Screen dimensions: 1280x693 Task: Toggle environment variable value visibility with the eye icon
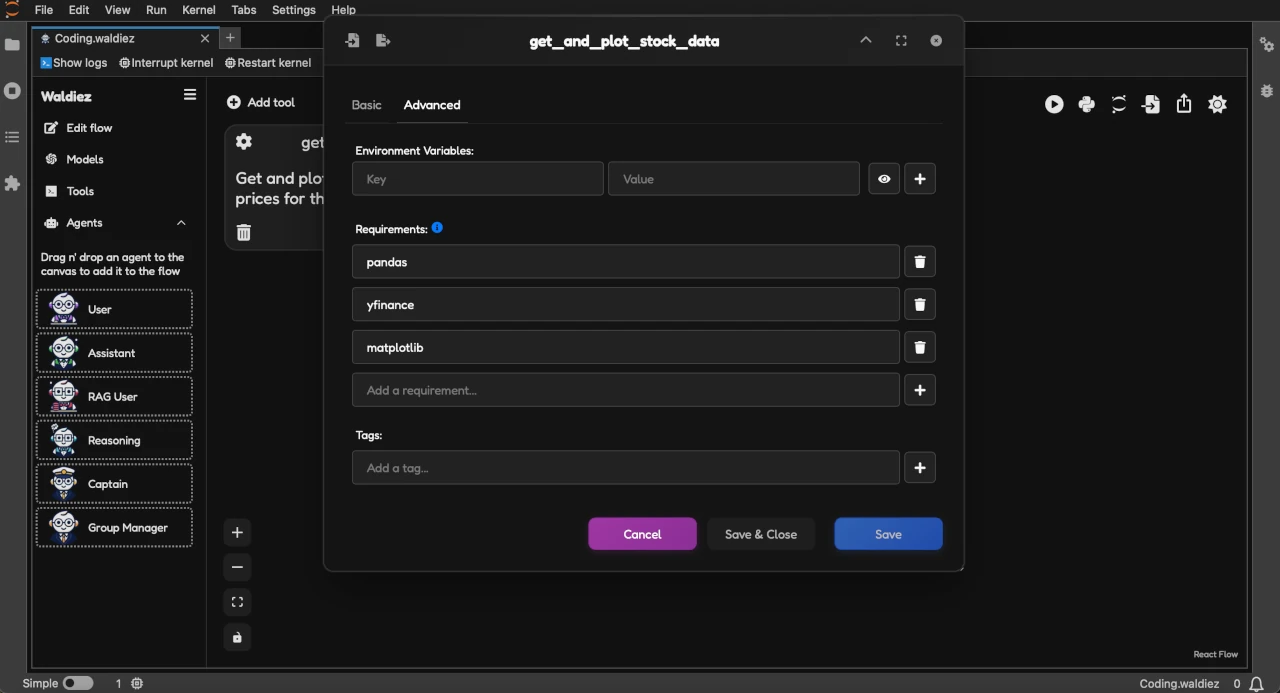pos(883,179)
